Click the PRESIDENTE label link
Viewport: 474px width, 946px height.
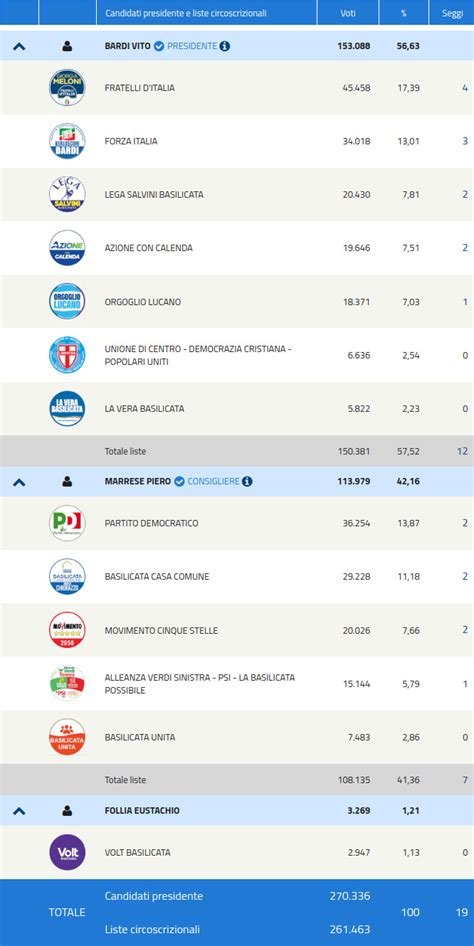pyautogui.click(x=192, y=46)
